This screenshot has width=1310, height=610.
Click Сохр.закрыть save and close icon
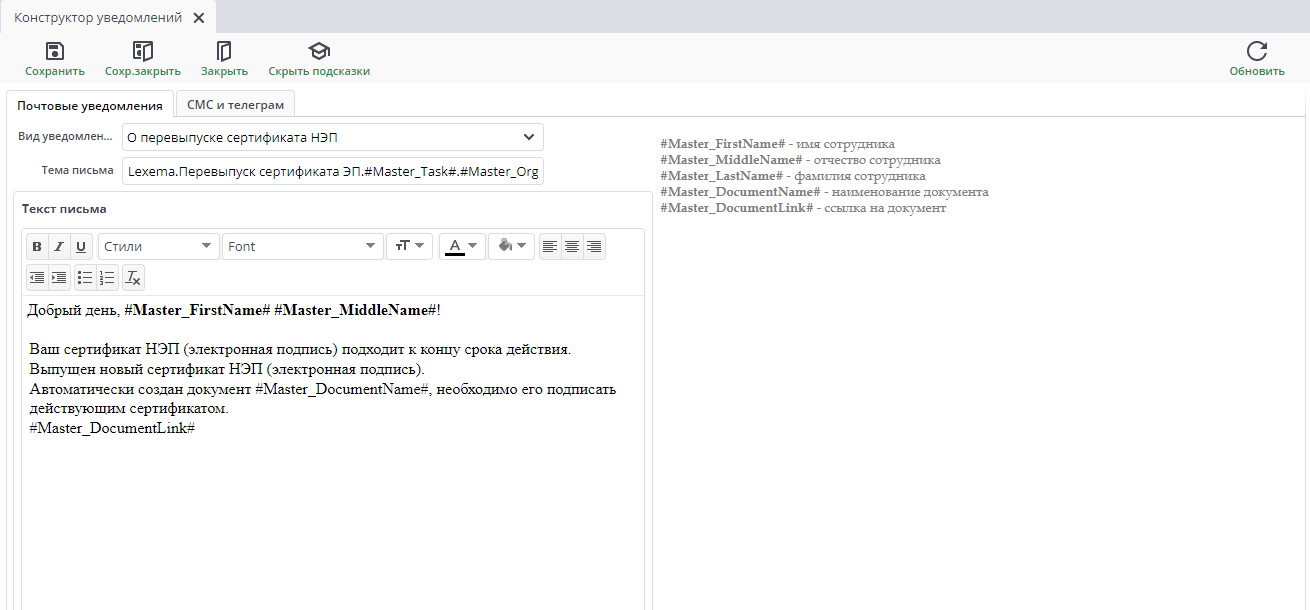pyautogui.click(x=143, y=51)
